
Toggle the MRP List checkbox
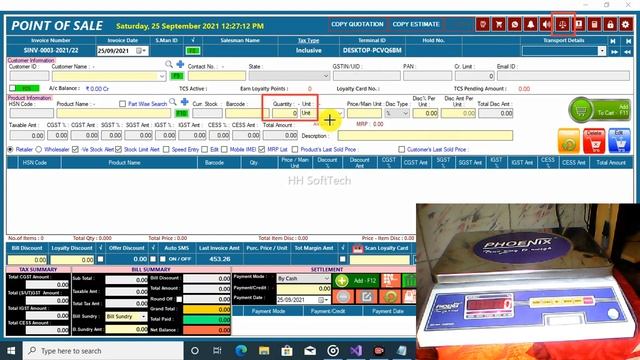[262, 149]
